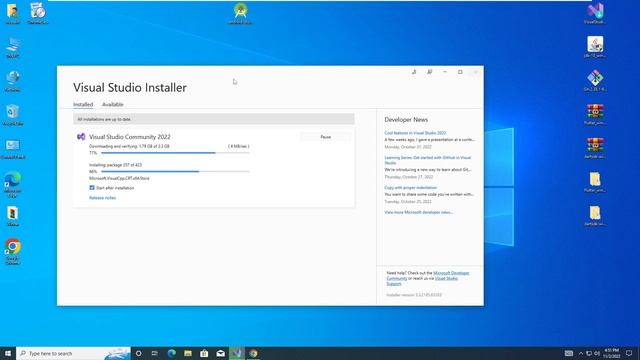640x360 pixels.
Task: Uncheck Start after installation checkbox
Action: 92,188
